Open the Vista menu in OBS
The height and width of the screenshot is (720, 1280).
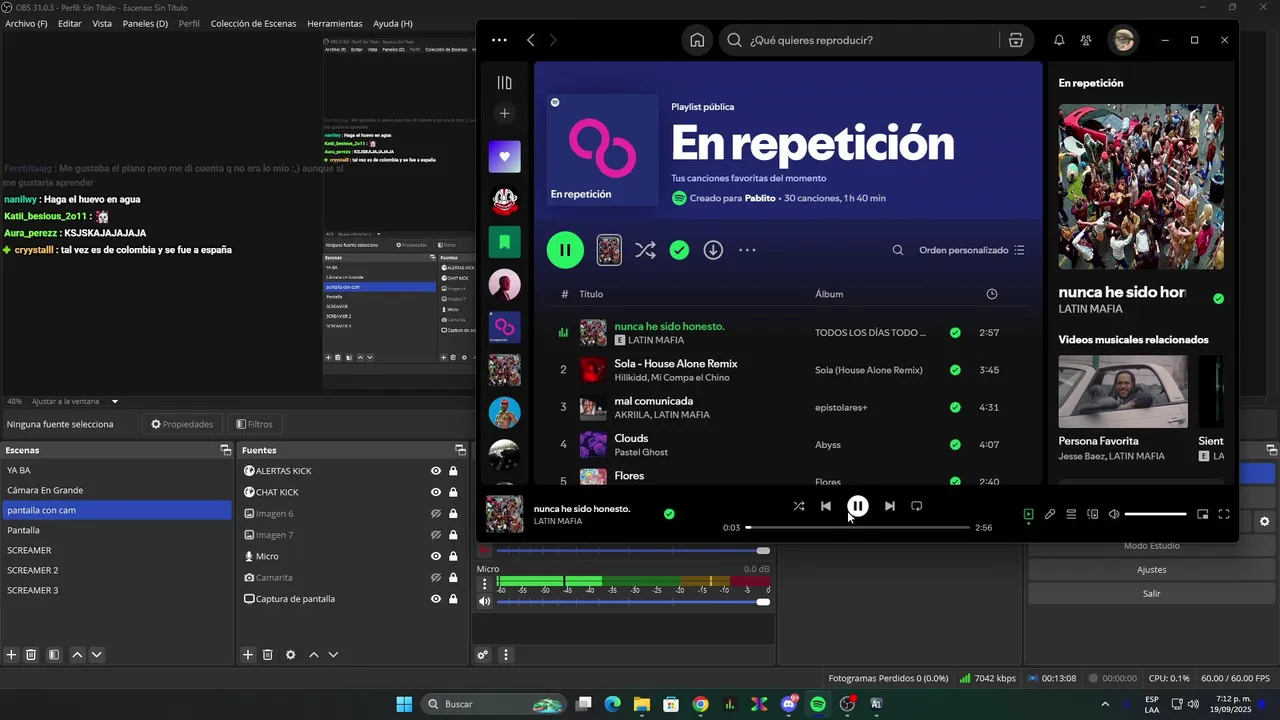(x=102, y=23)
